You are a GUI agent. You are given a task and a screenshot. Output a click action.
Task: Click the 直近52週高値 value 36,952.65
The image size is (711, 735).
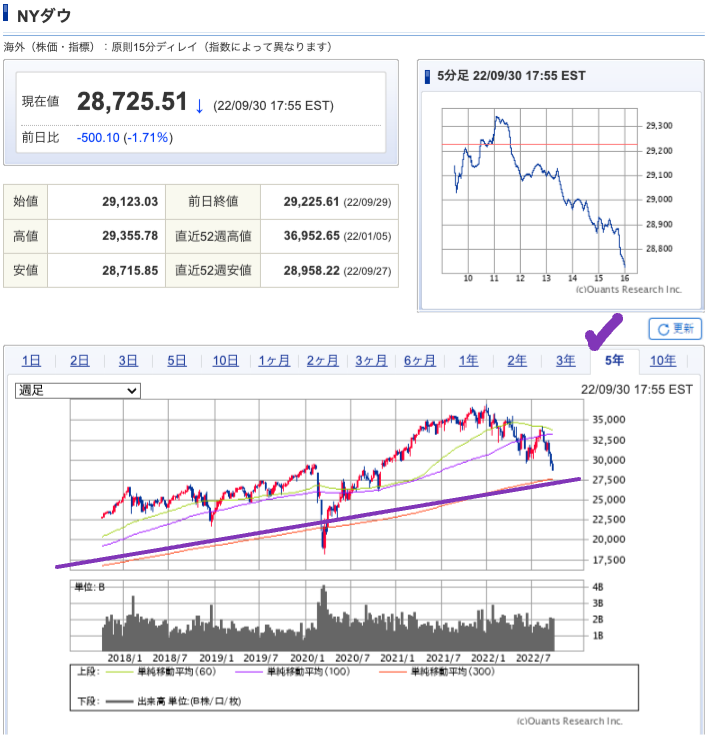[x=311, y=236]
